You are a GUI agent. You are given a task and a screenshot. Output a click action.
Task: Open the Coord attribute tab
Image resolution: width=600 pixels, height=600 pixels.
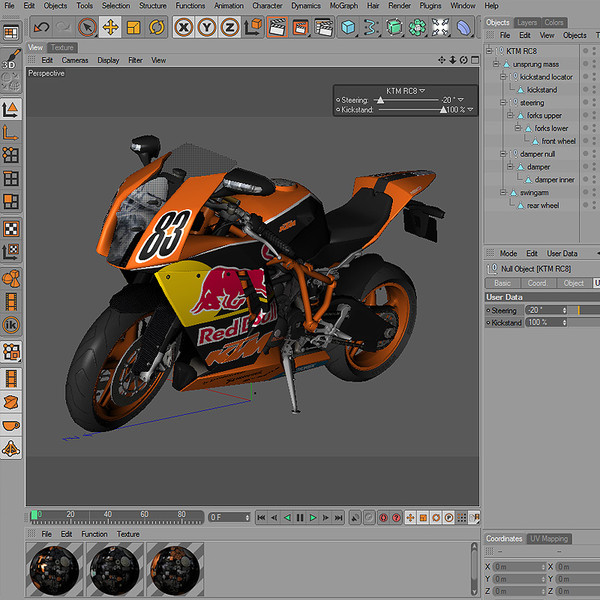(x=536, y=283)
